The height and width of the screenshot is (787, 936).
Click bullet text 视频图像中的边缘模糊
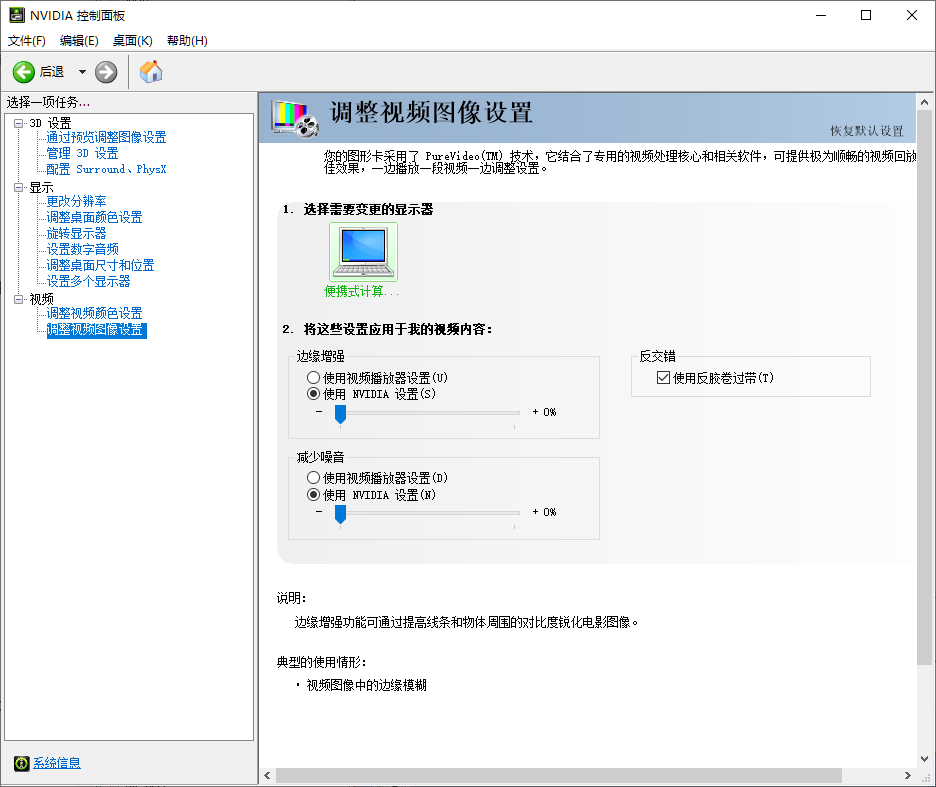tap(367, 685)
